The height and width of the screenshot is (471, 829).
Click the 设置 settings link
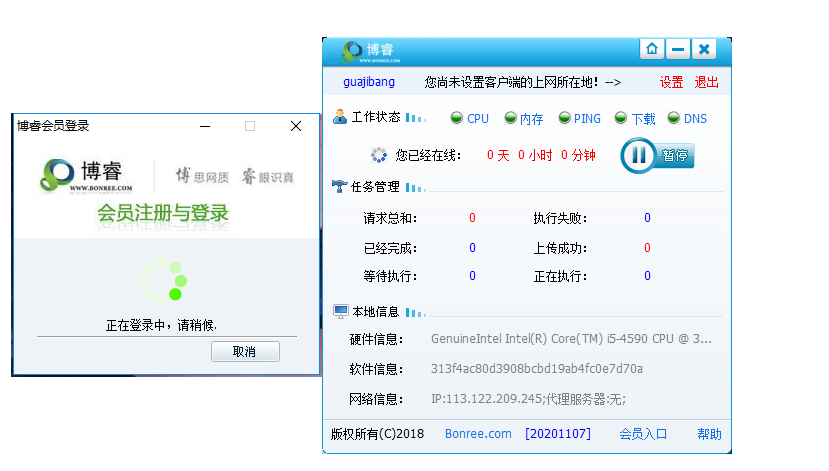click(671, 82)
